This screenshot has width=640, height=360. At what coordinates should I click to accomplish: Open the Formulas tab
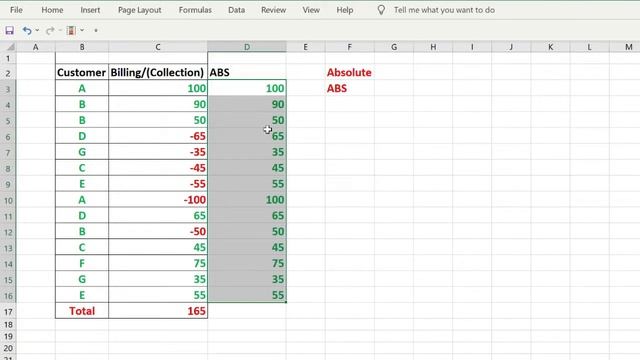pyautogui.click(x=195, y=10)
